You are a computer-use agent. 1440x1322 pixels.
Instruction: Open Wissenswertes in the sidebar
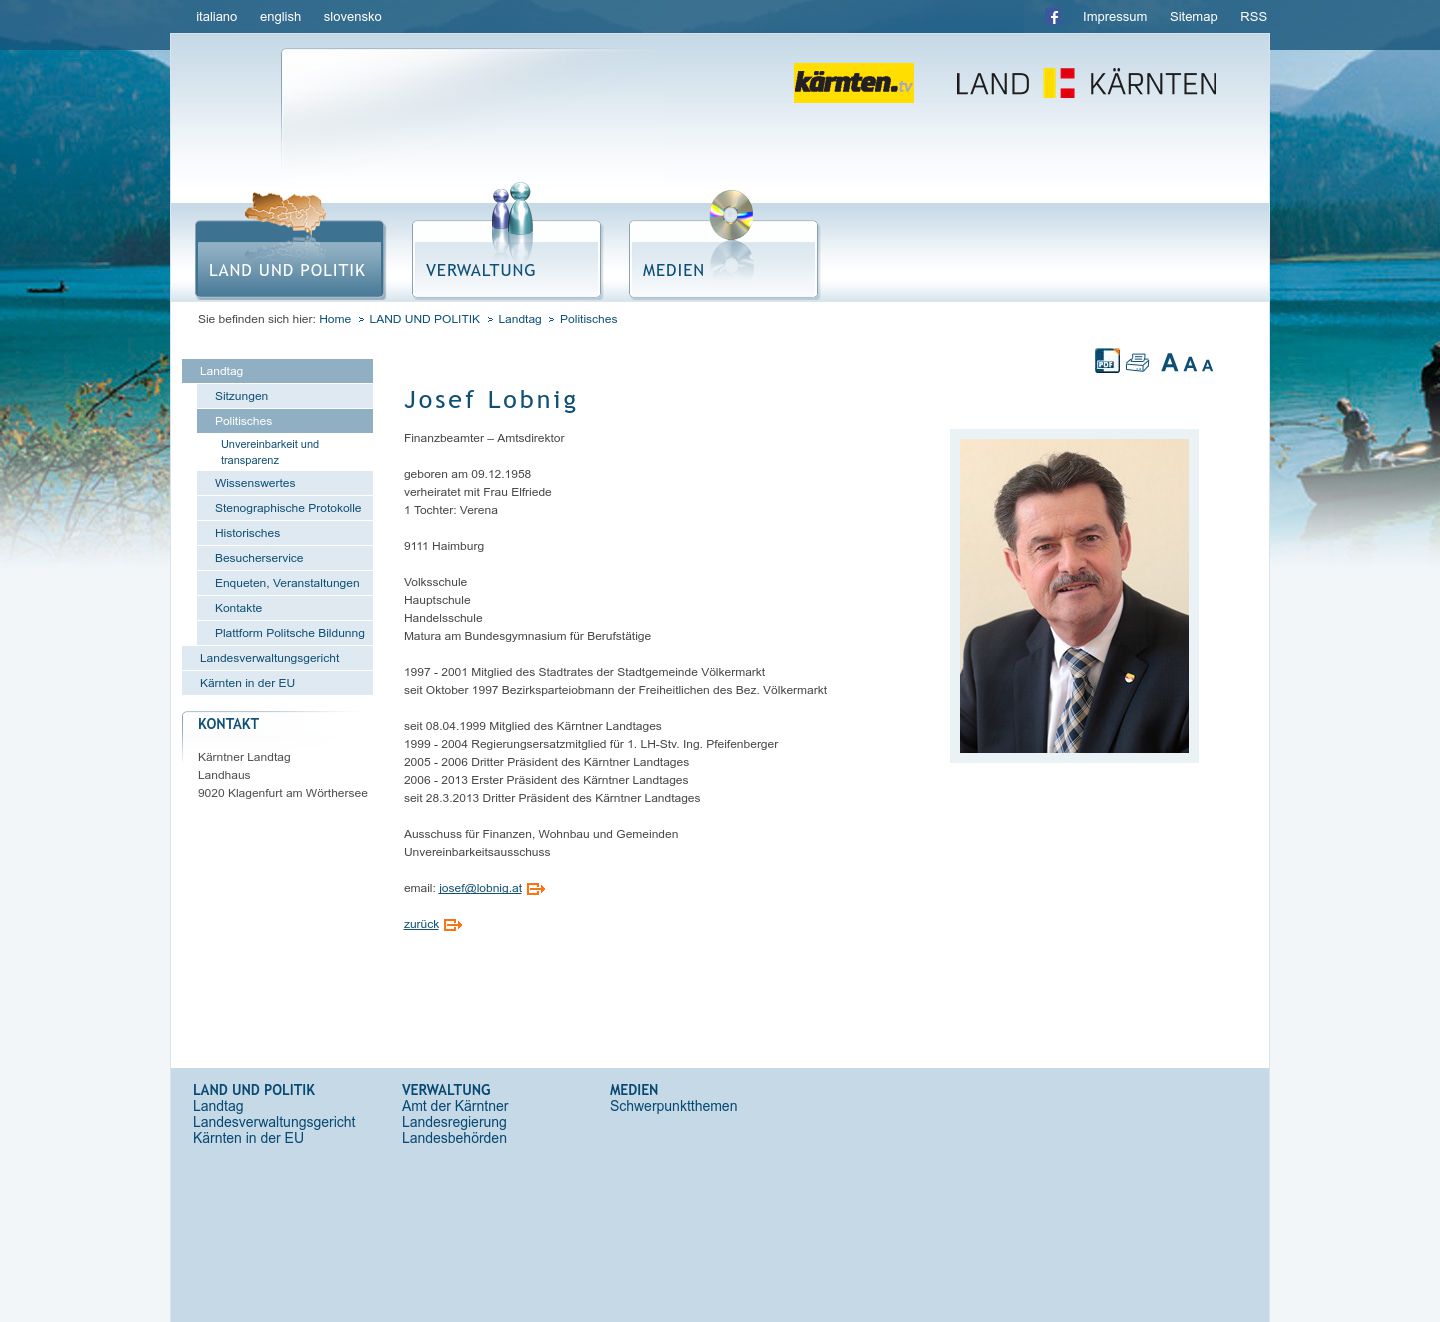point(285,483)
